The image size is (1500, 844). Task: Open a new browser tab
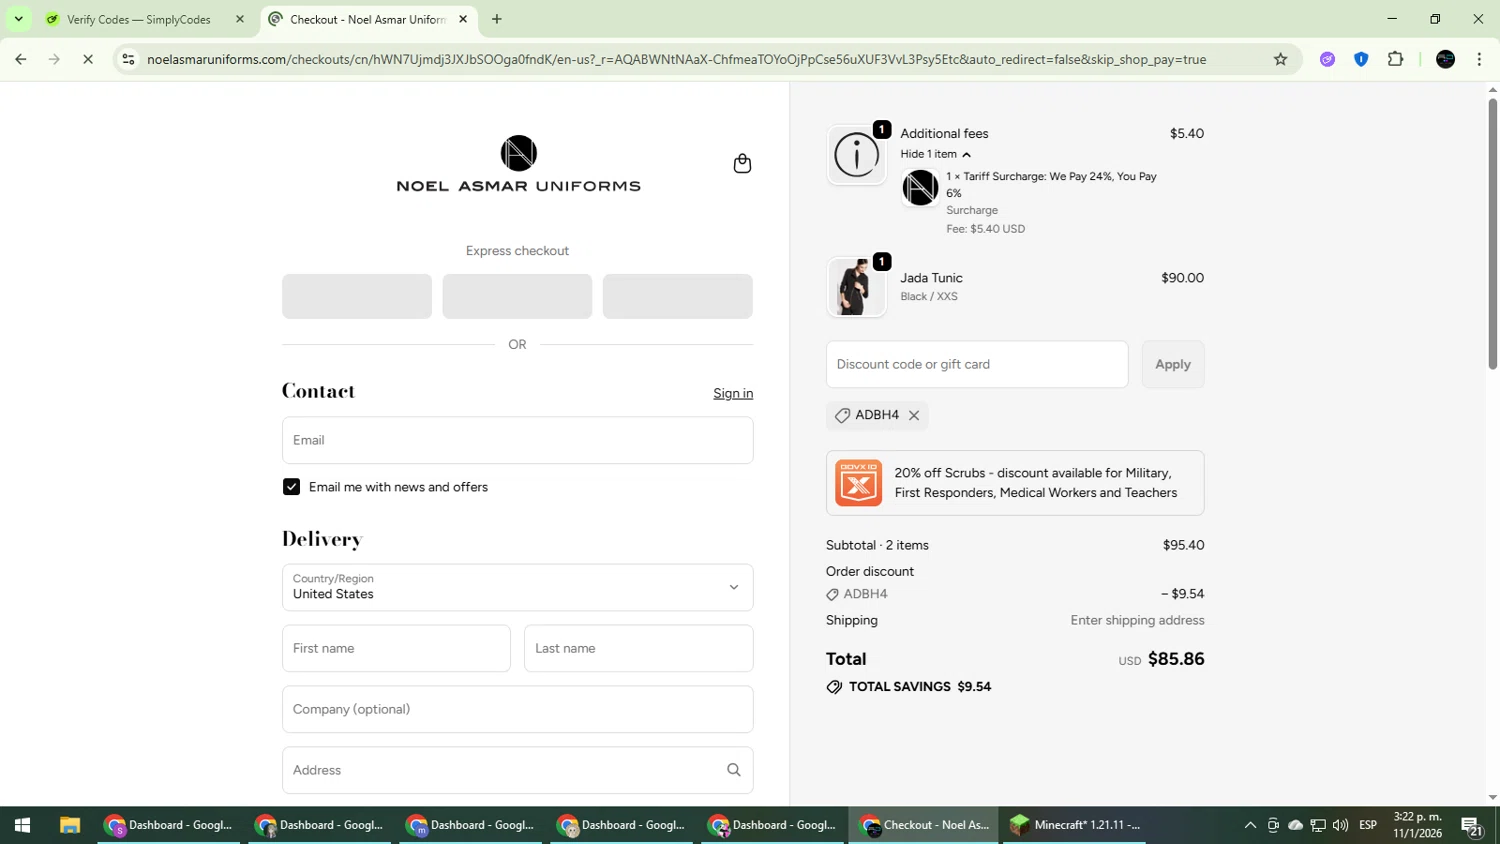497,19
